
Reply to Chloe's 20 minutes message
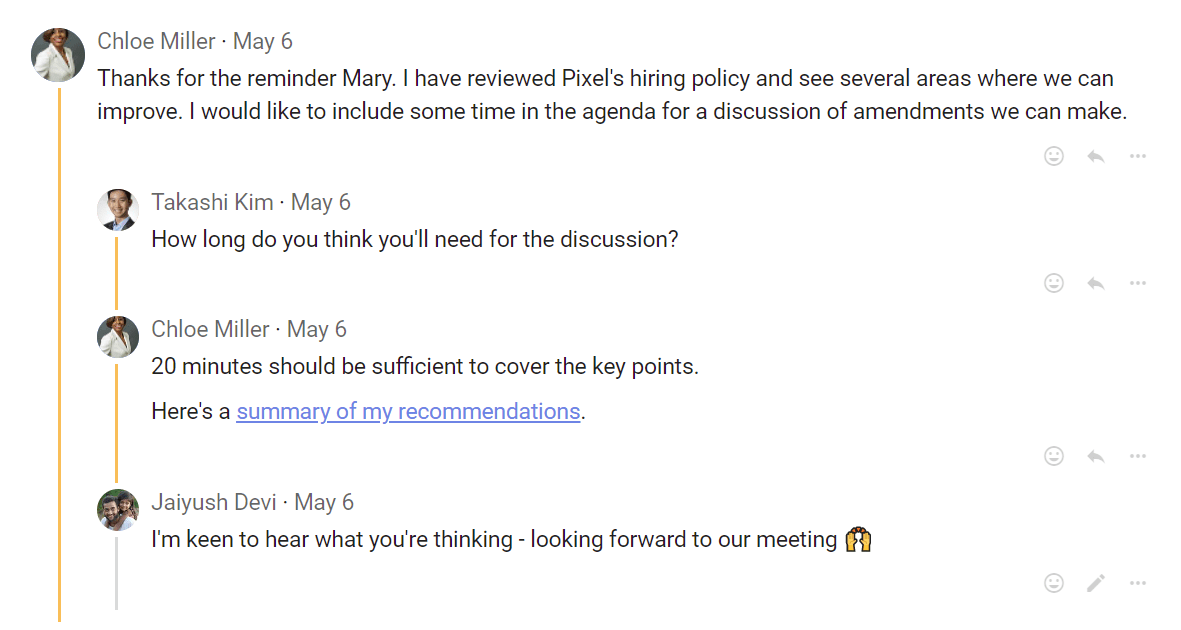click(1096, 456)
